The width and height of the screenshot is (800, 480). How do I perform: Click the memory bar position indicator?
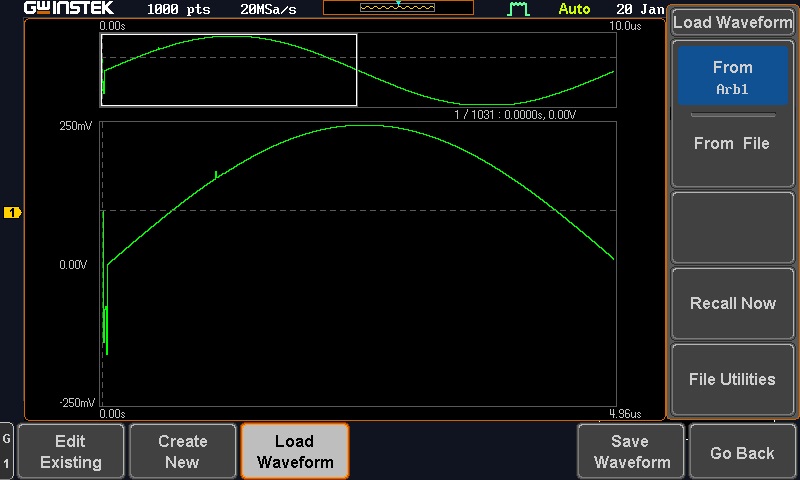398,7
